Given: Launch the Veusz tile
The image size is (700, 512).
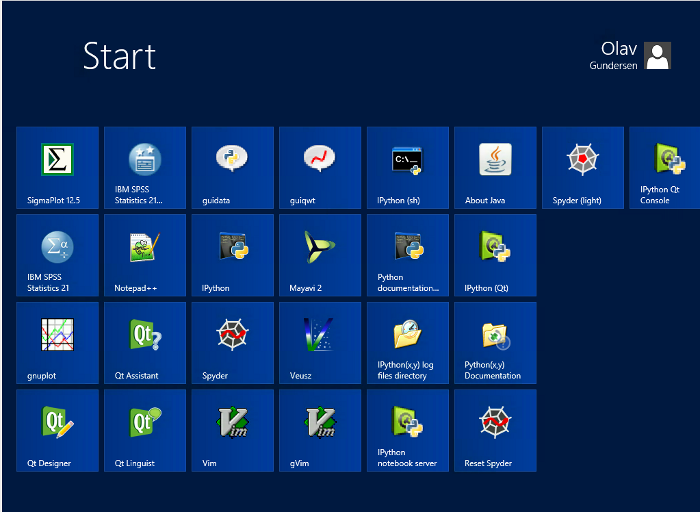Looking at the screenshot, I should click(x=320, y=343).
